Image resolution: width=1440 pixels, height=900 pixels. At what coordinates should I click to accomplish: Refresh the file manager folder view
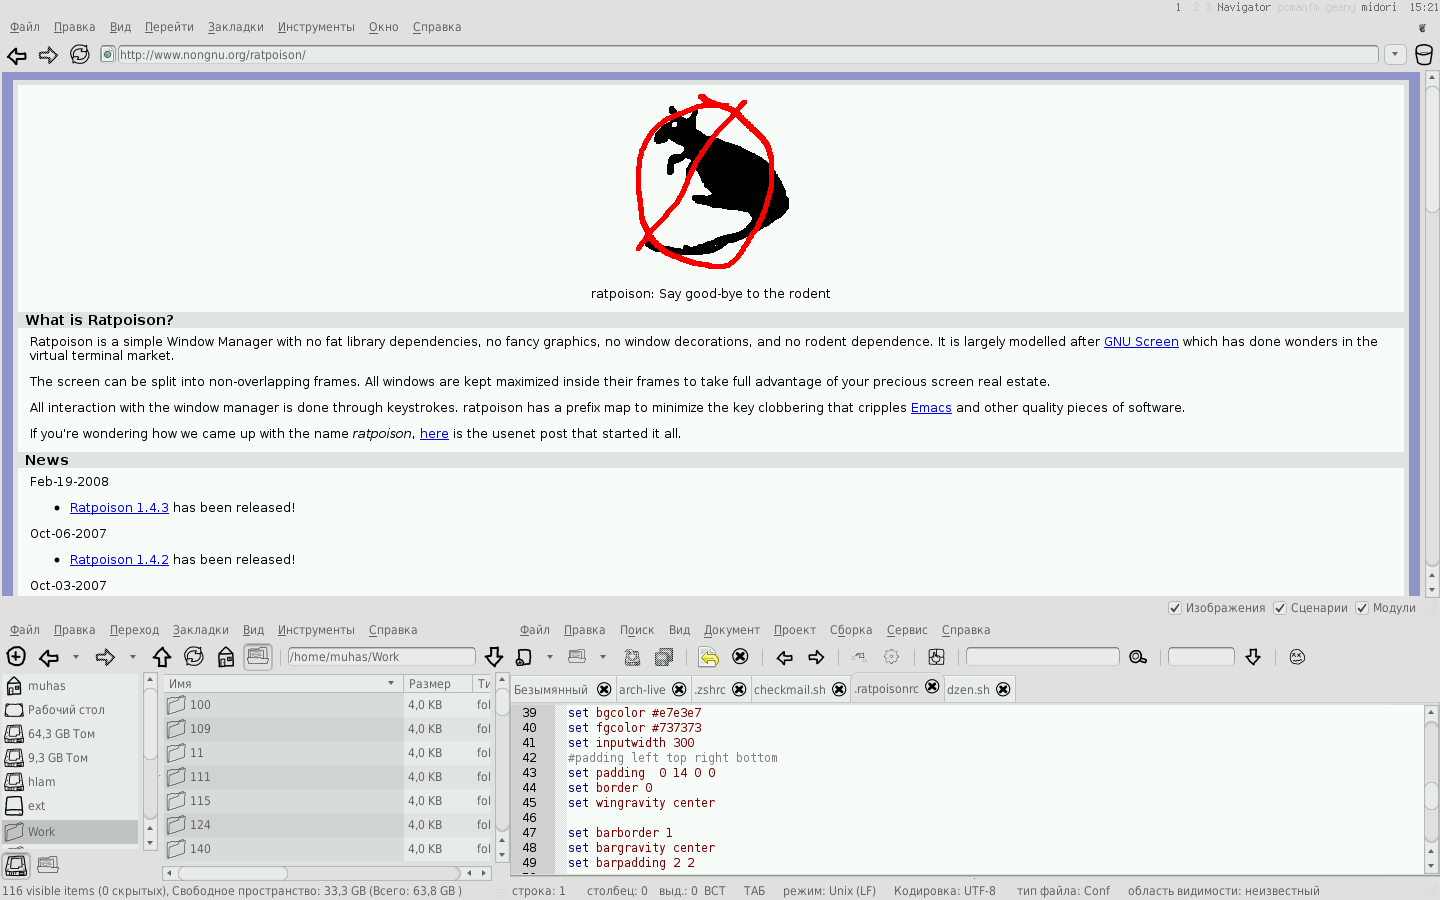(x=194, y=657)
